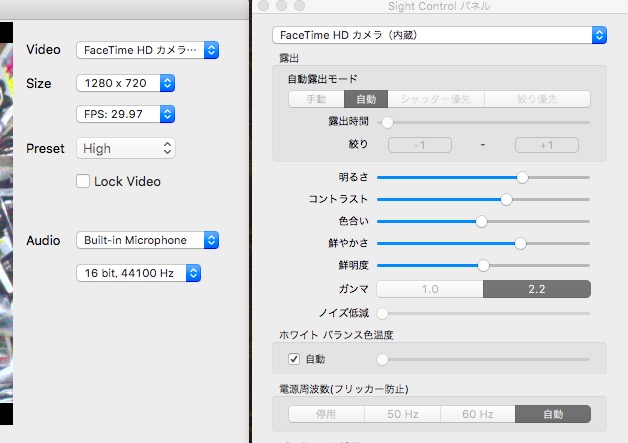Select 60 Hz power frequency
The width and height of the screenshot is (628, 443).
point(477,413)
